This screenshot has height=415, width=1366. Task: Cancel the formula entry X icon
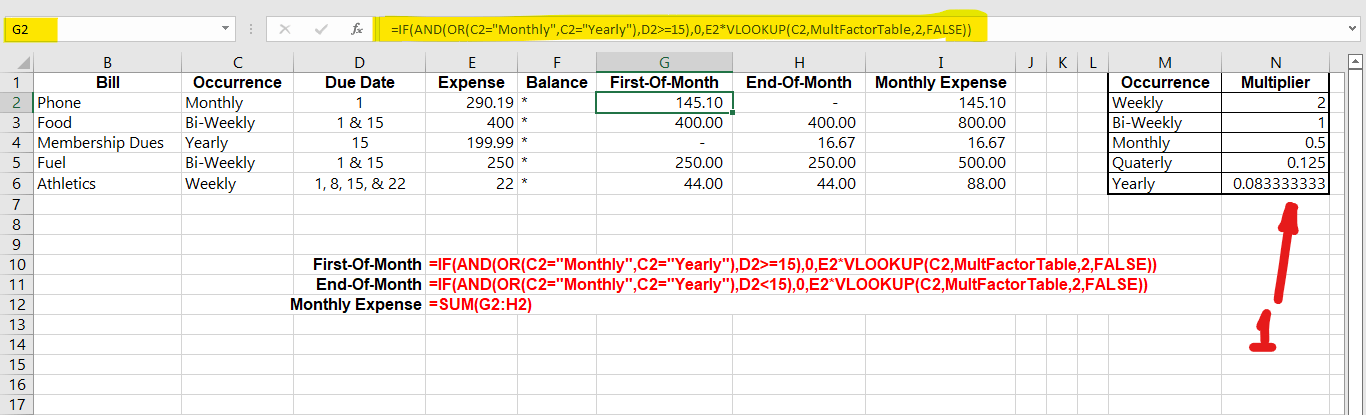285,30
